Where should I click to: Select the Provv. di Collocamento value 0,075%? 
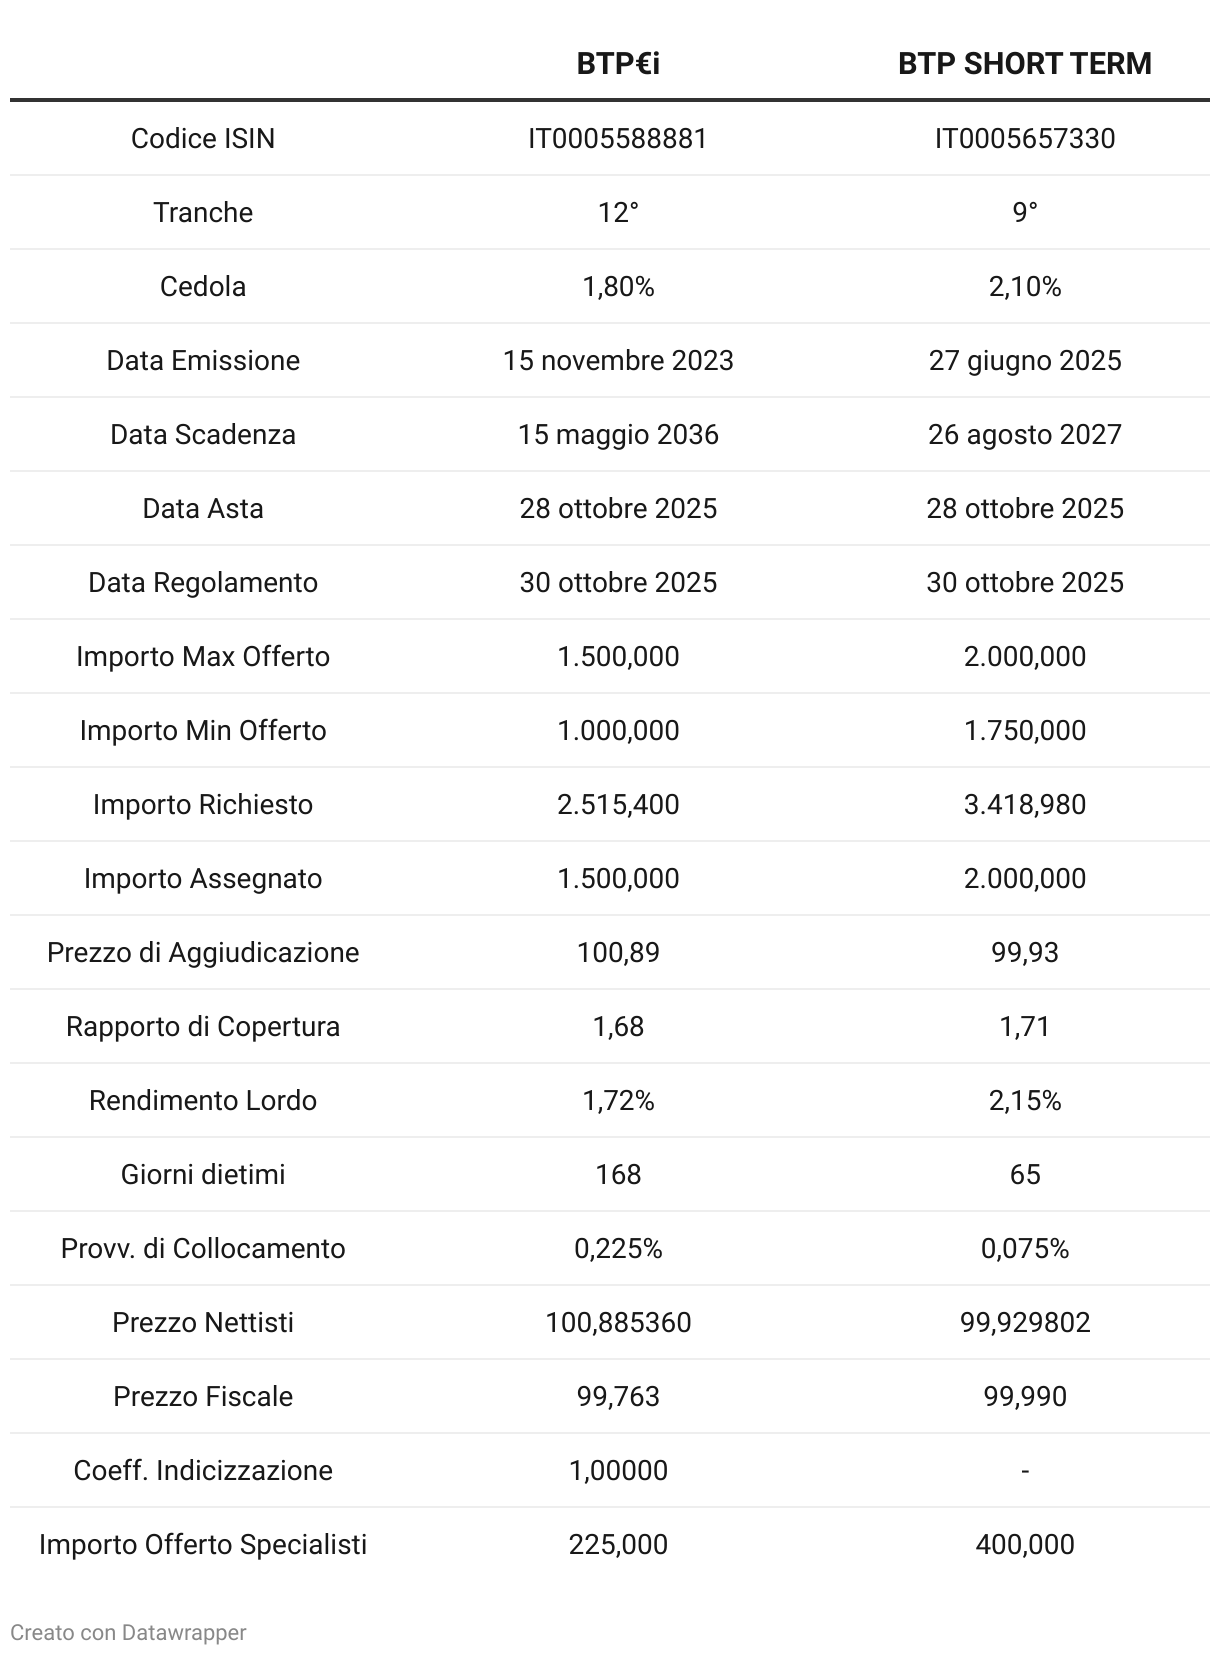click(x=1024, y=1248)
